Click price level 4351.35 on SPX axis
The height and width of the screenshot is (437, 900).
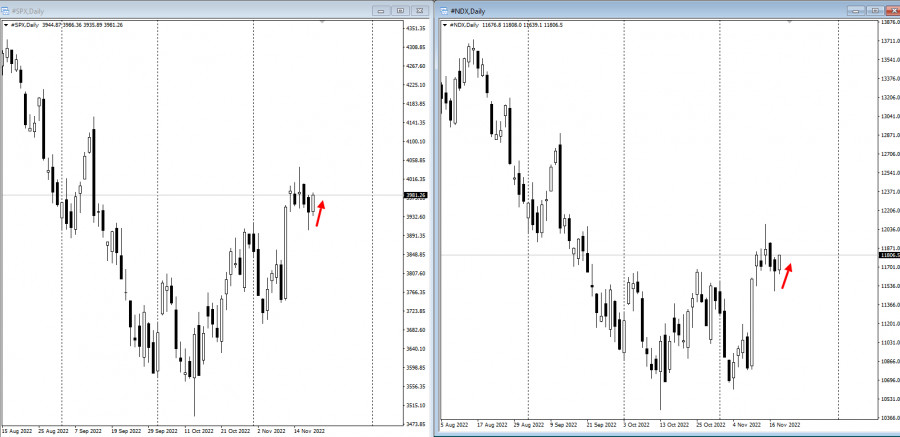416,29
